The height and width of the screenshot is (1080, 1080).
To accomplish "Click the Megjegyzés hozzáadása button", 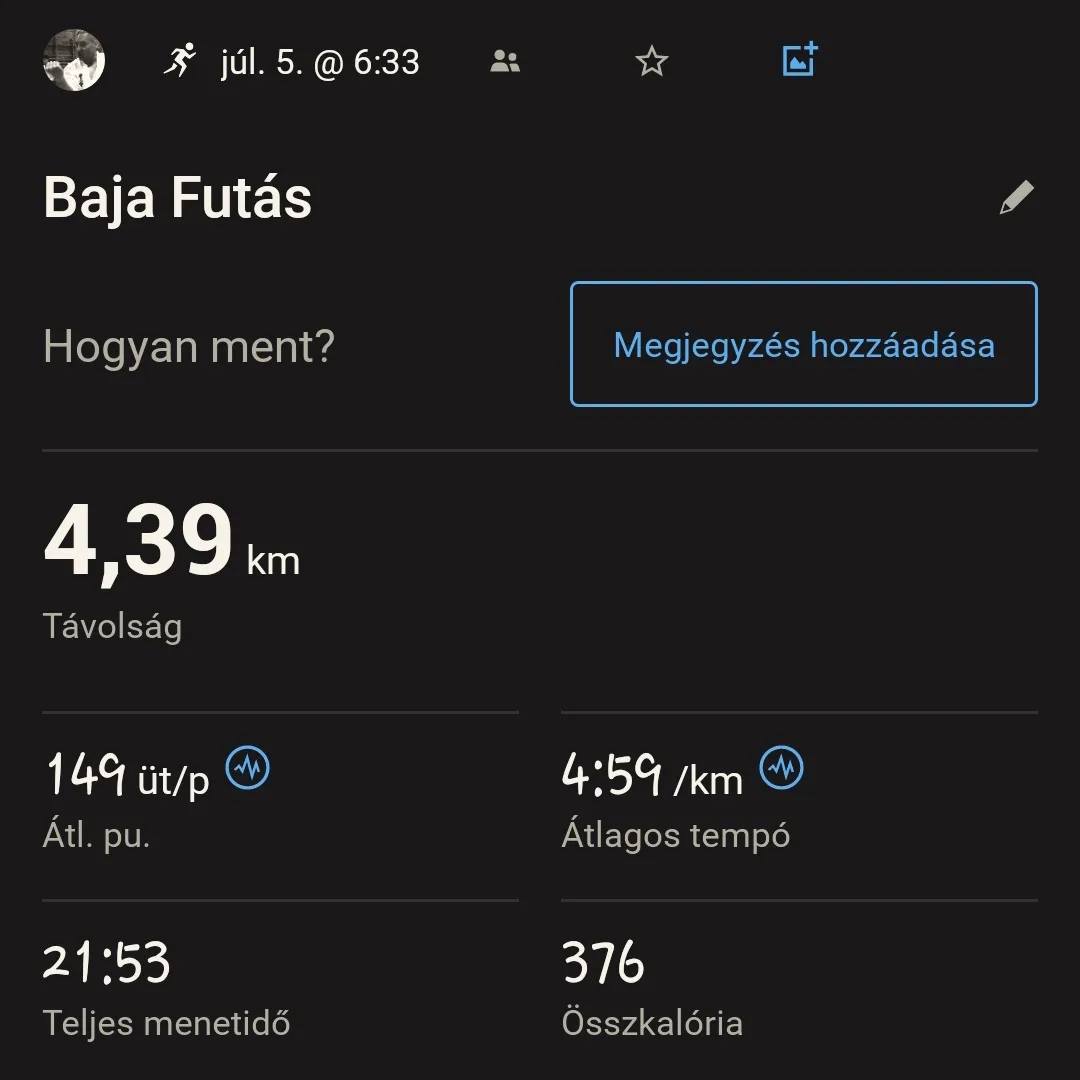I will click(803, 344).
